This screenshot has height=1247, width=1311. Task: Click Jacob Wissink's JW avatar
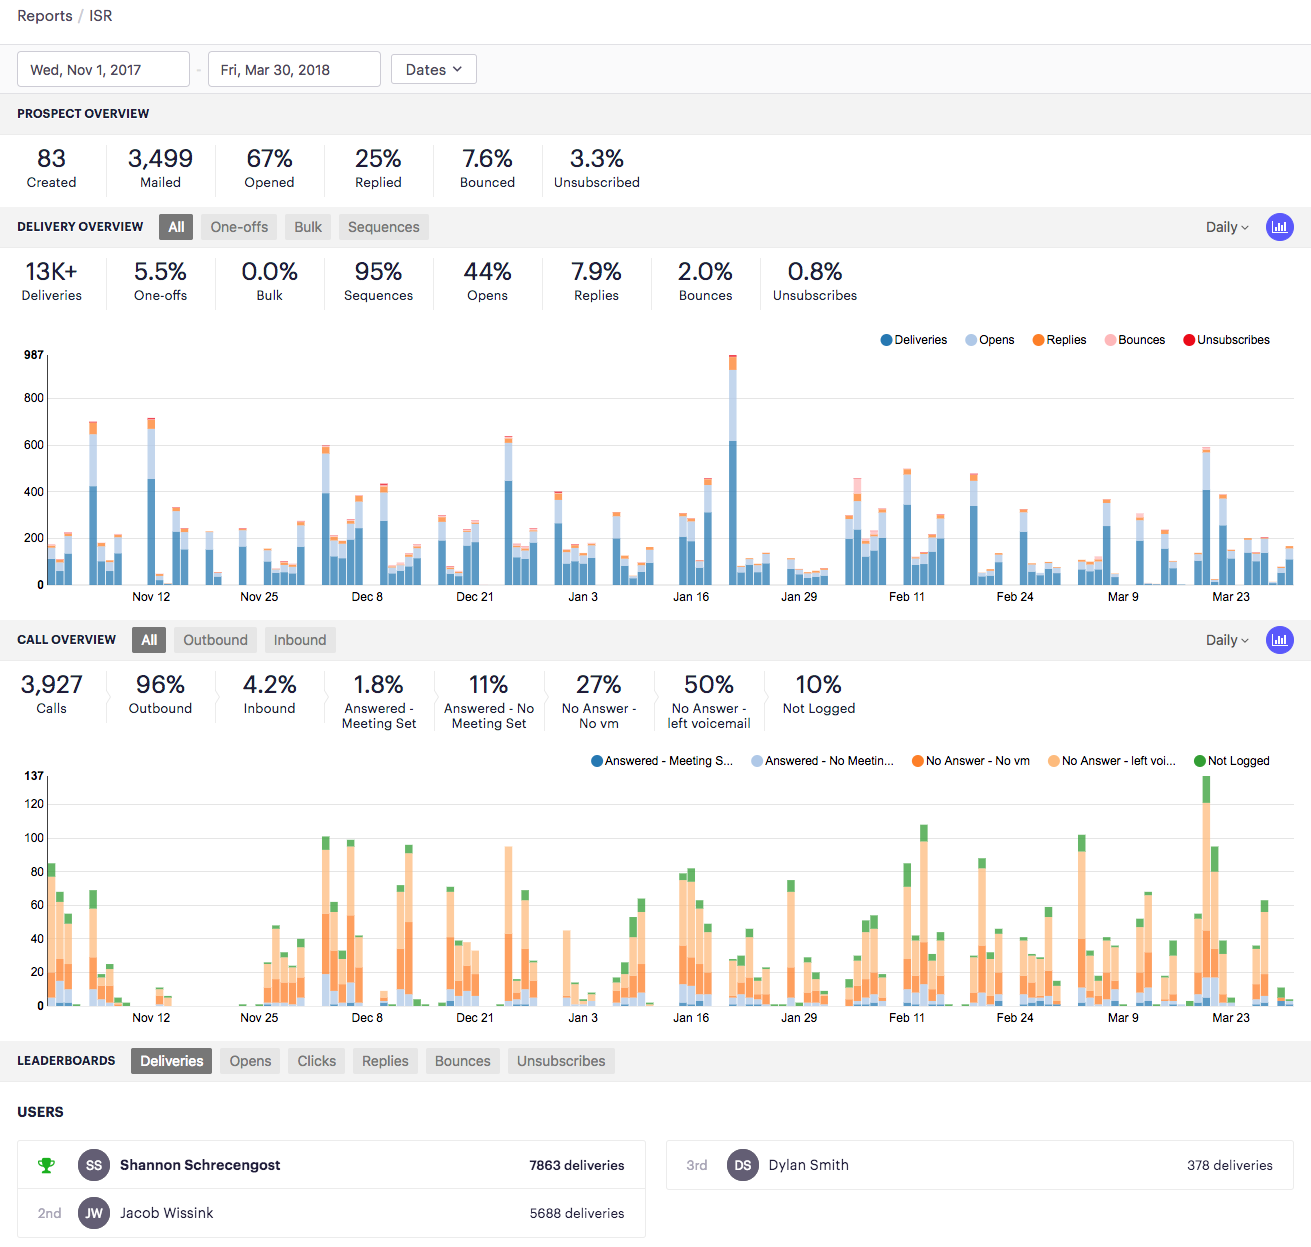pos(93,1213)
